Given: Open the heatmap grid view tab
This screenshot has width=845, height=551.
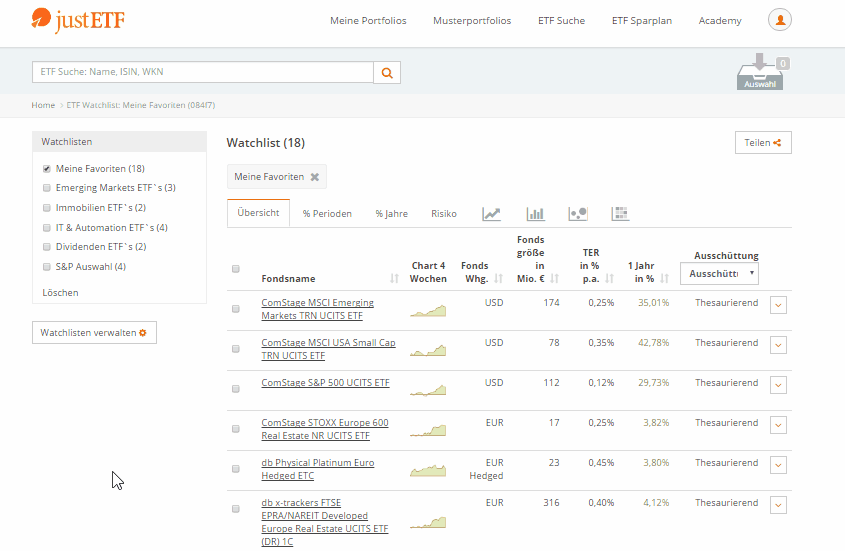Looking at the screenshot, I should pos(620,213).
